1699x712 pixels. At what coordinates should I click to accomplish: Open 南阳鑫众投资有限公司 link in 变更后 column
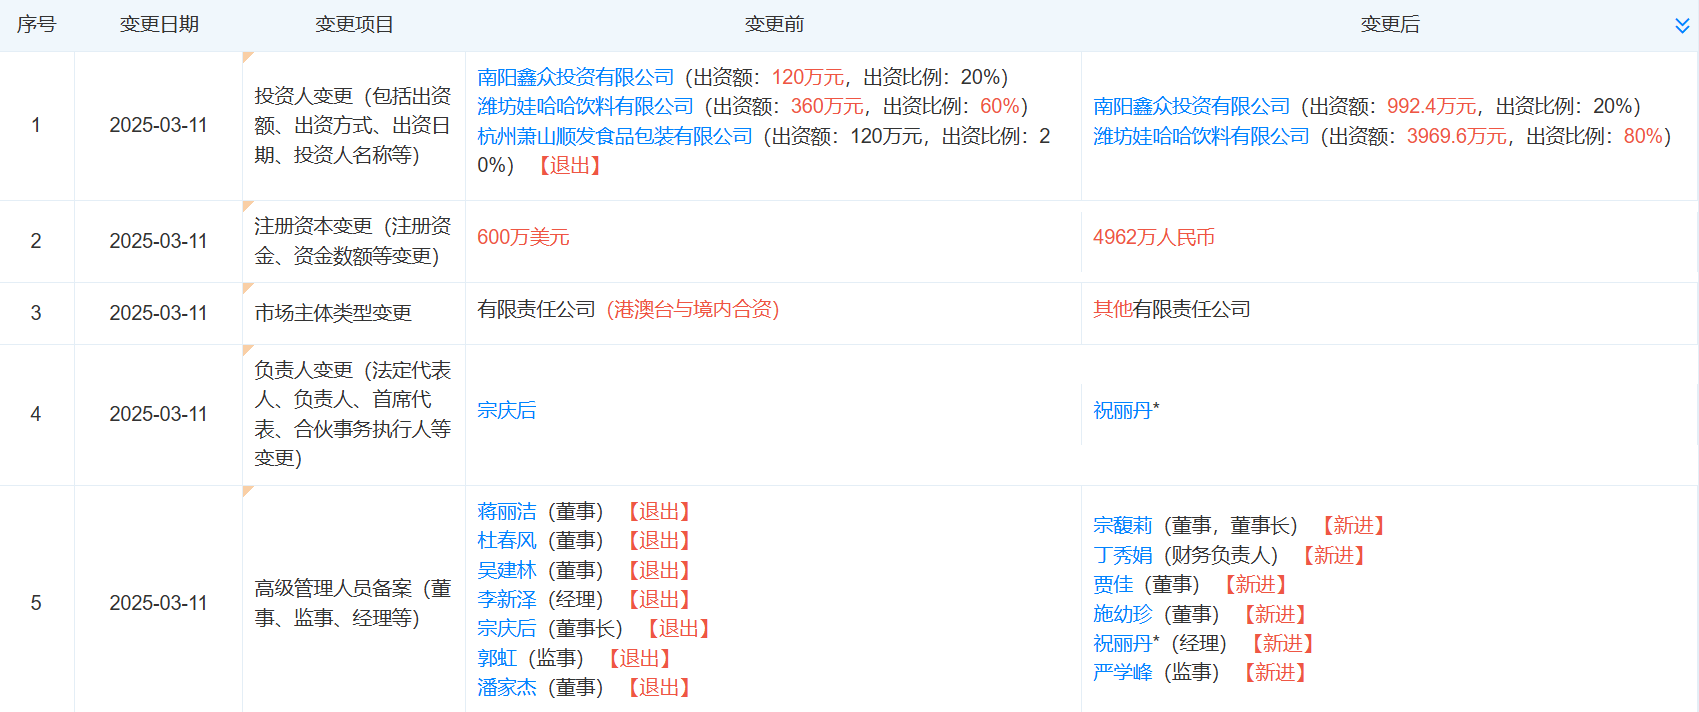(1192, 106)
